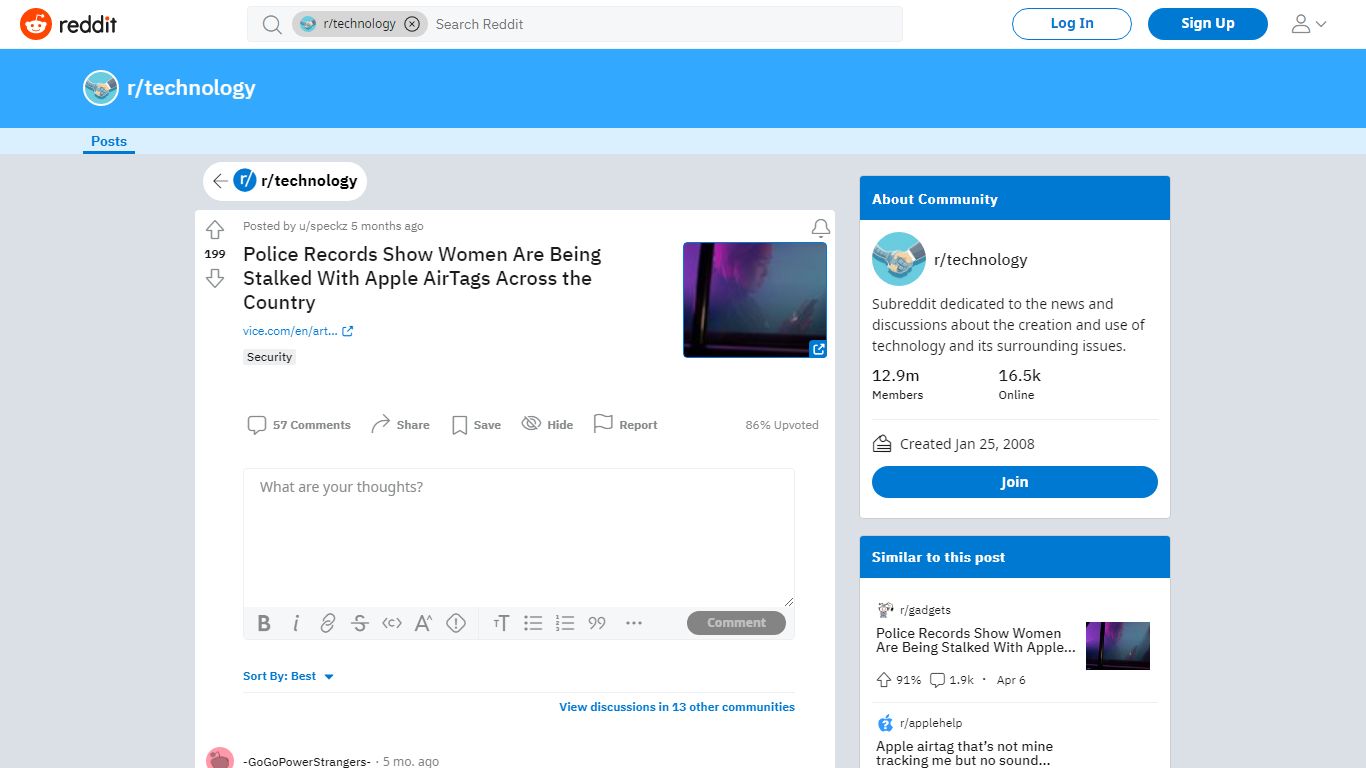Image resolution: width=1366 pixels, height=768 pixels.
Task: Toggle inline code formatting
Action: 392,623
